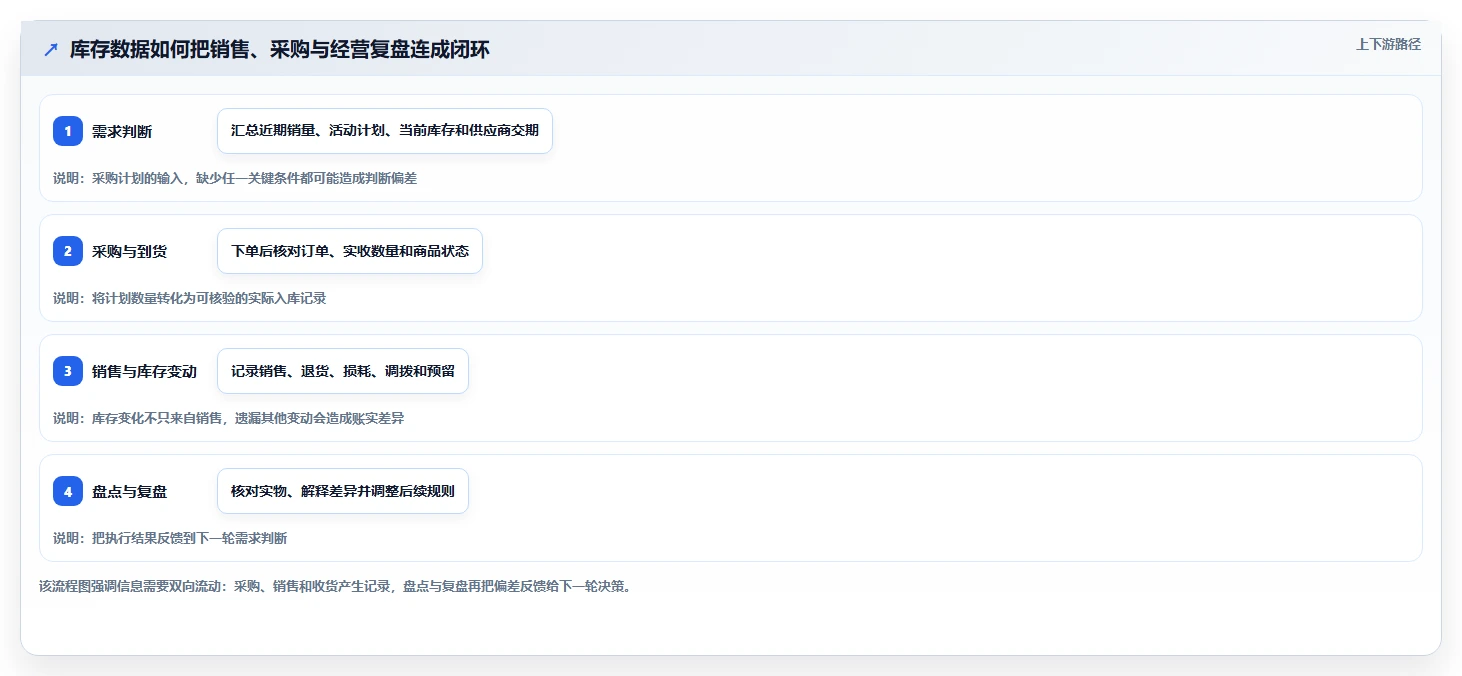This screenshot has height=676, width=1462.
Task: Click the note 库存变化不只来自销售
Action: click(x=229, y=418)
